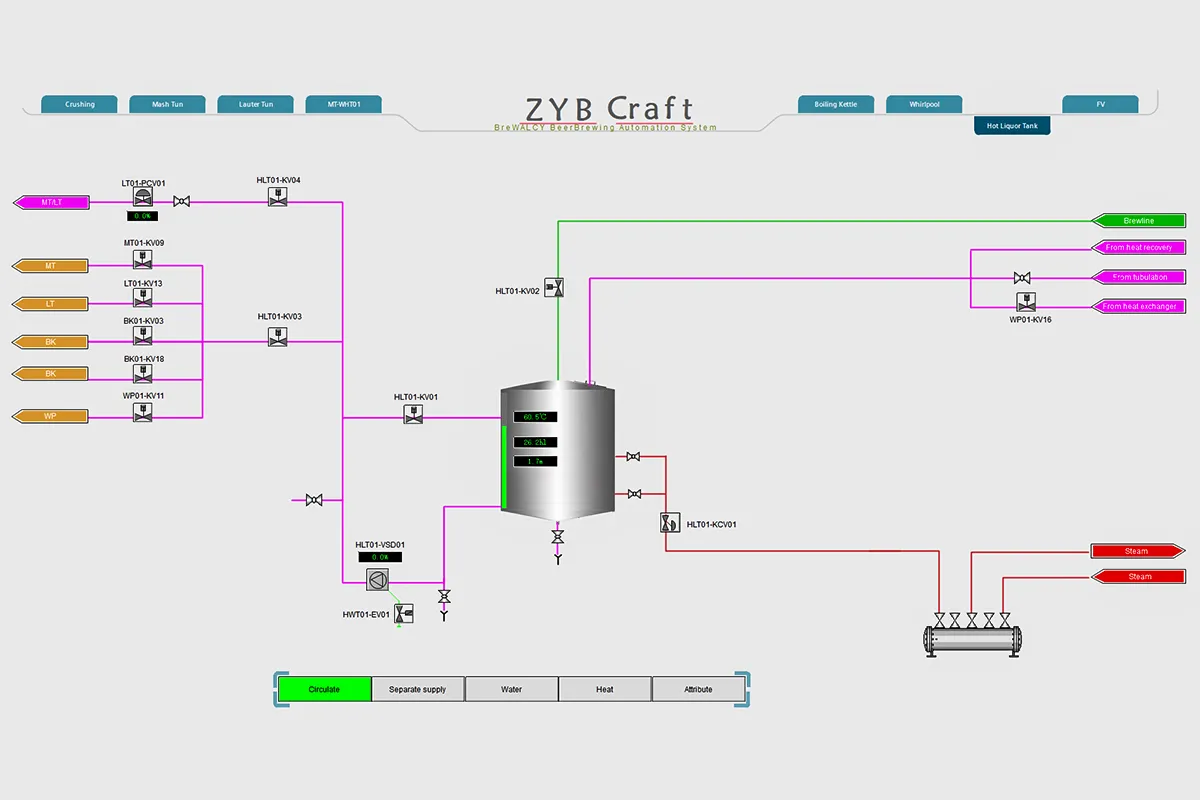
Task: Click the tank volume readout
Action: tap(535, 442)
